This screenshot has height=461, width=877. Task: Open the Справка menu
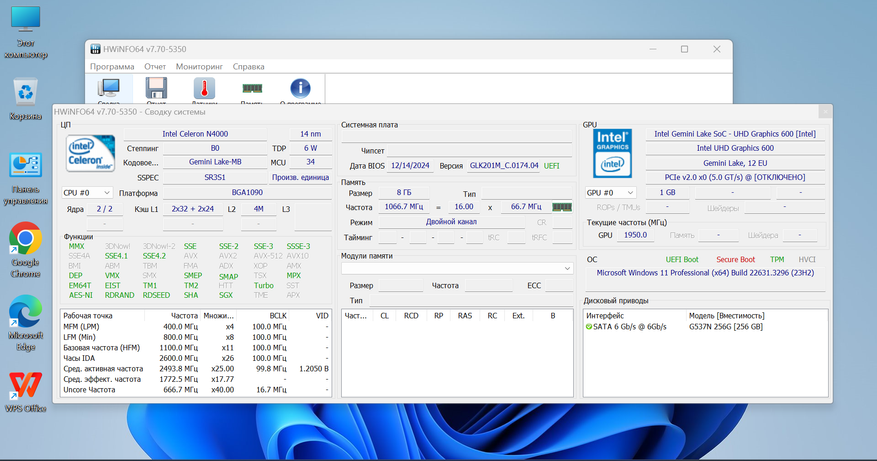point(248,66)
